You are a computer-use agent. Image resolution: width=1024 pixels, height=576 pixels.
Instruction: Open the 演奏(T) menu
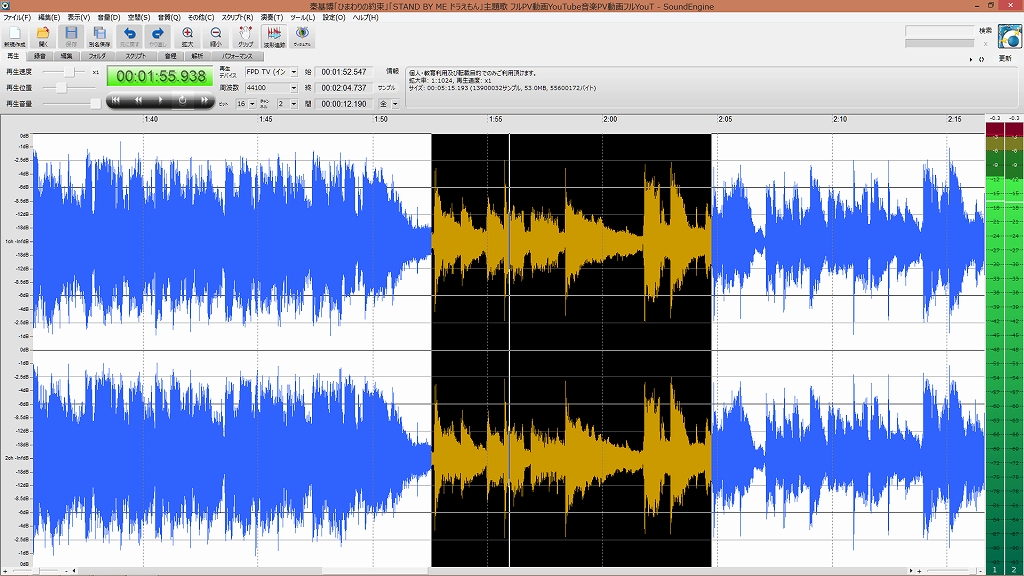tap(272, 18)
